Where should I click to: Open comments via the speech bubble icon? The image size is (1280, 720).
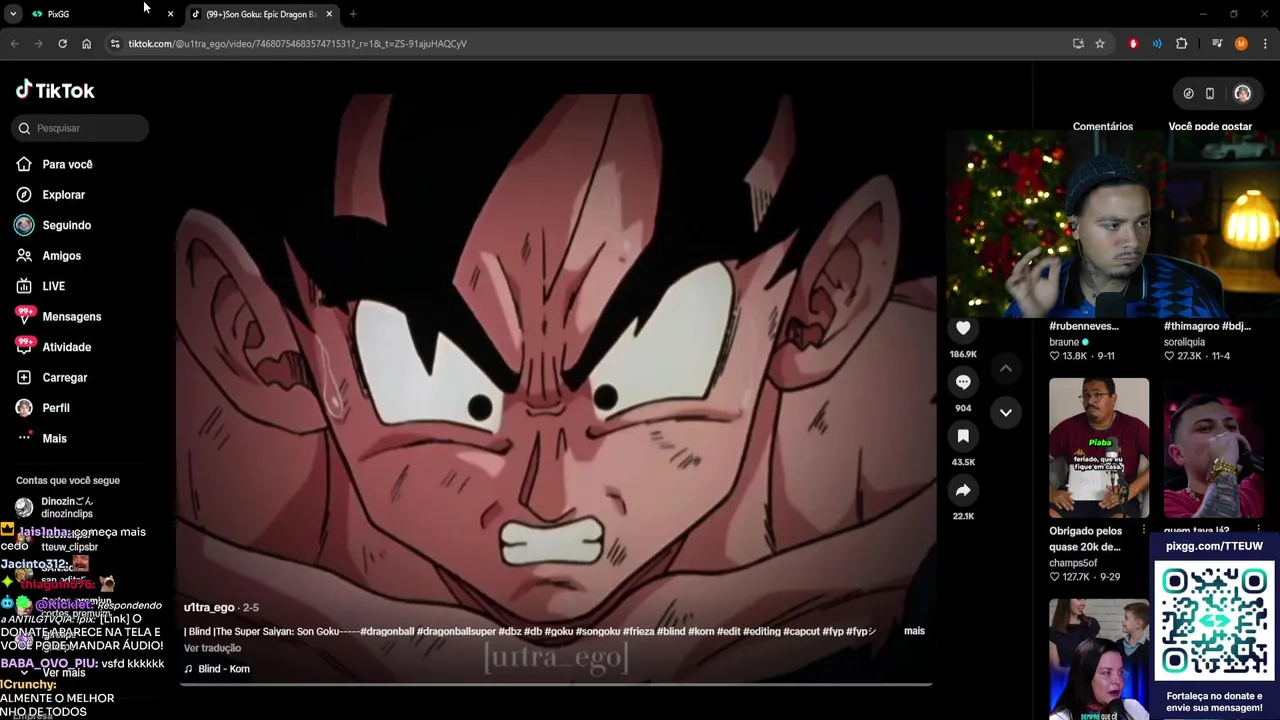coord(963,382)
